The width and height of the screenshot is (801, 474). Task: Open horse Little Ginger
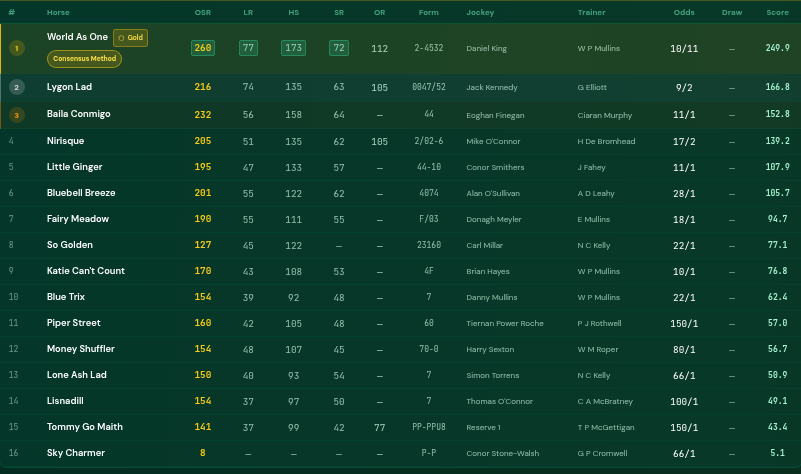(x=75, y=167)
